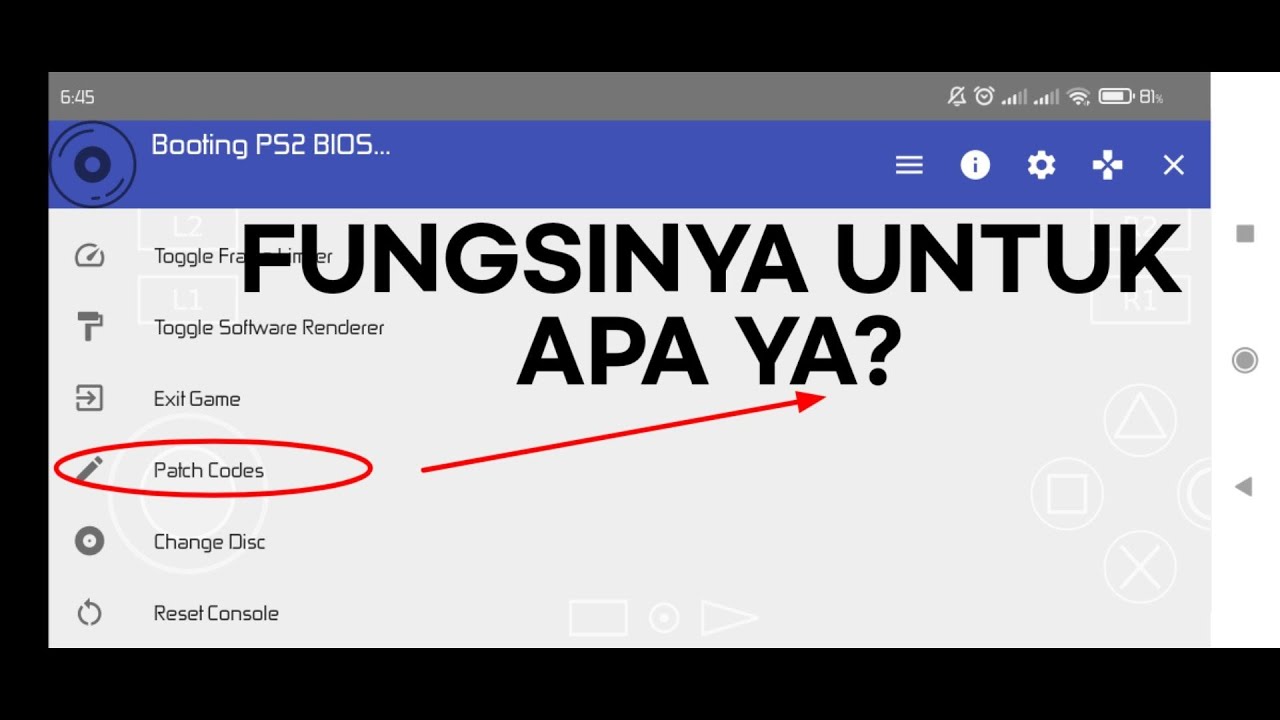Tap Android back triangle button
Screen dimensions: 1280x720
point(1244,487)
